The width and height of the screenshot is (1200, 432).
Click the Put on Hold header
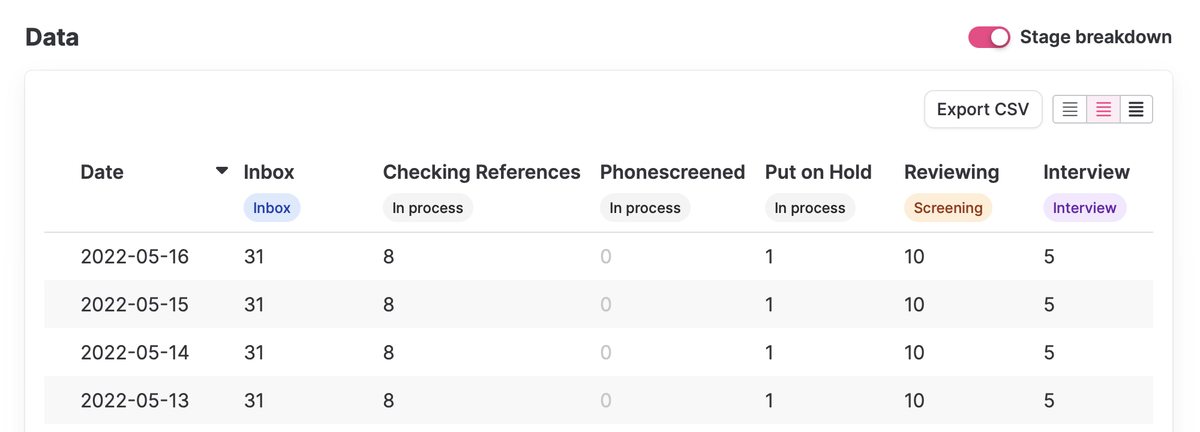pyautogui.click(x=818, y=172)
